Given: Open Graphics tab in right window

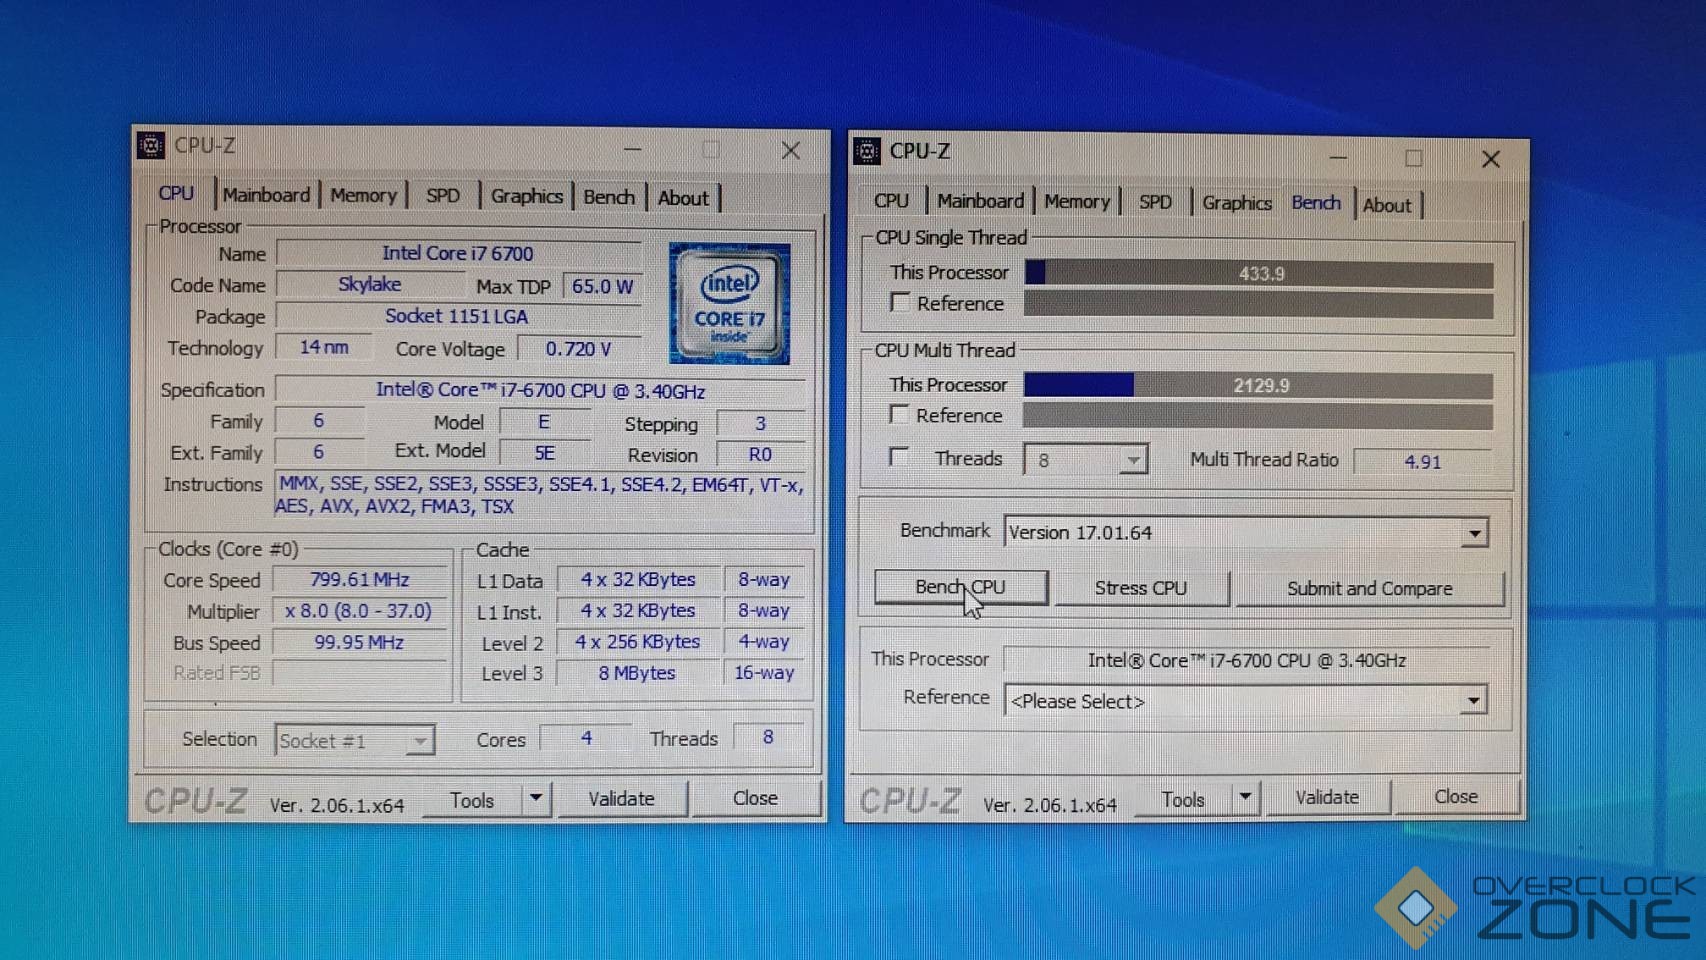Looking at the screenshot, I should pyautogui.click(x=1237, y=203).
